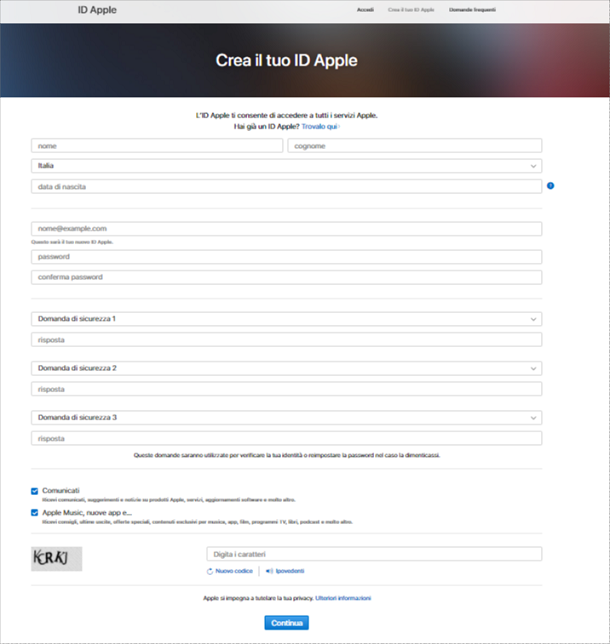610x644 pixels.
Task: Click the date of birth info icon
Action: click(550, 186)
